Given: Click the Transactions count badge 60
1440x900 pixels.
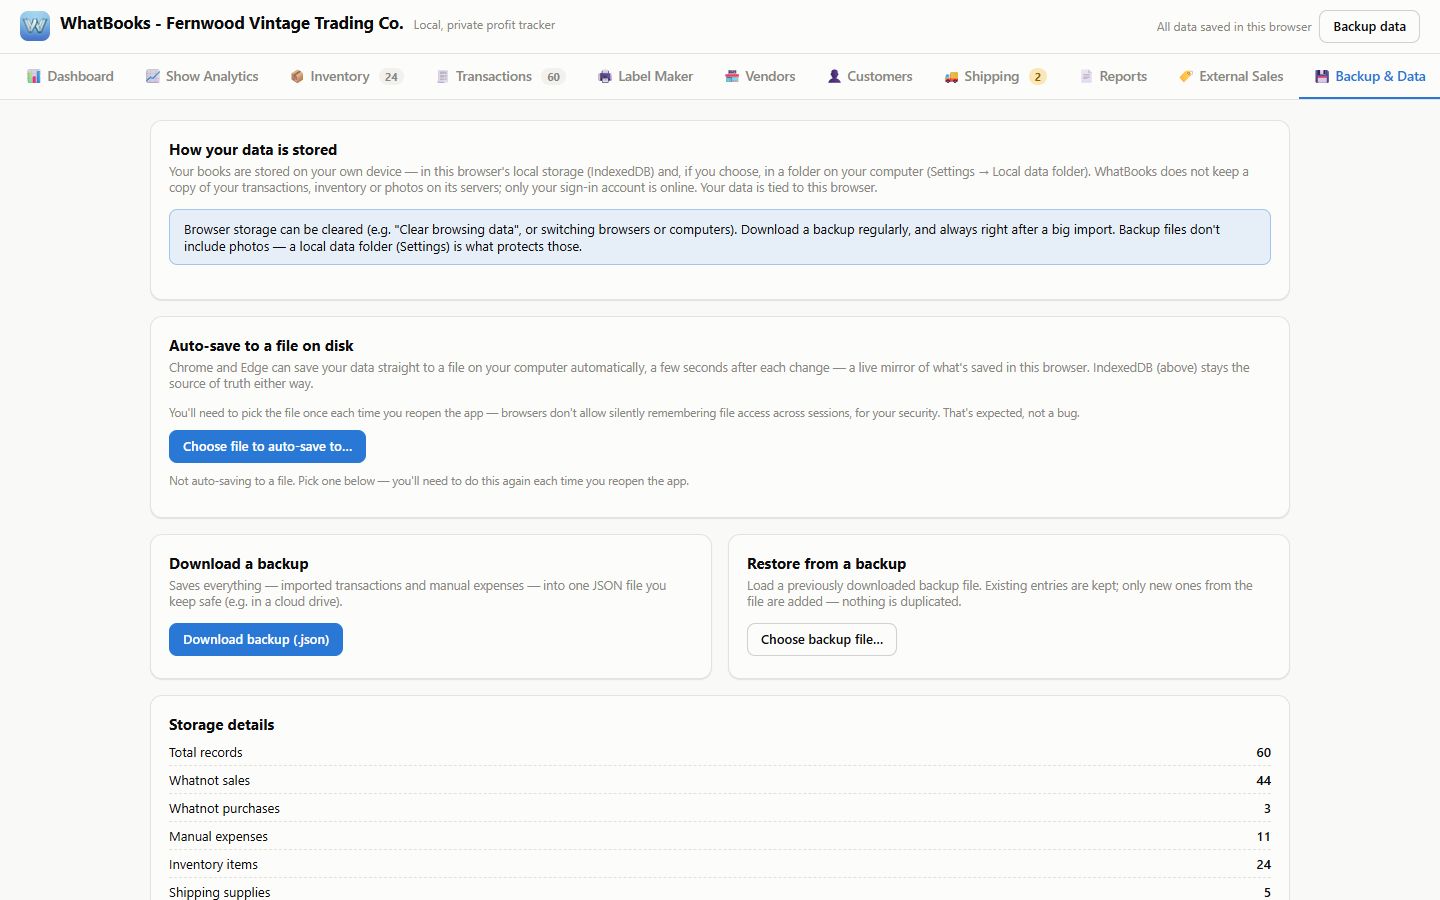Looking at the screenshot, I should coord(553,76).
